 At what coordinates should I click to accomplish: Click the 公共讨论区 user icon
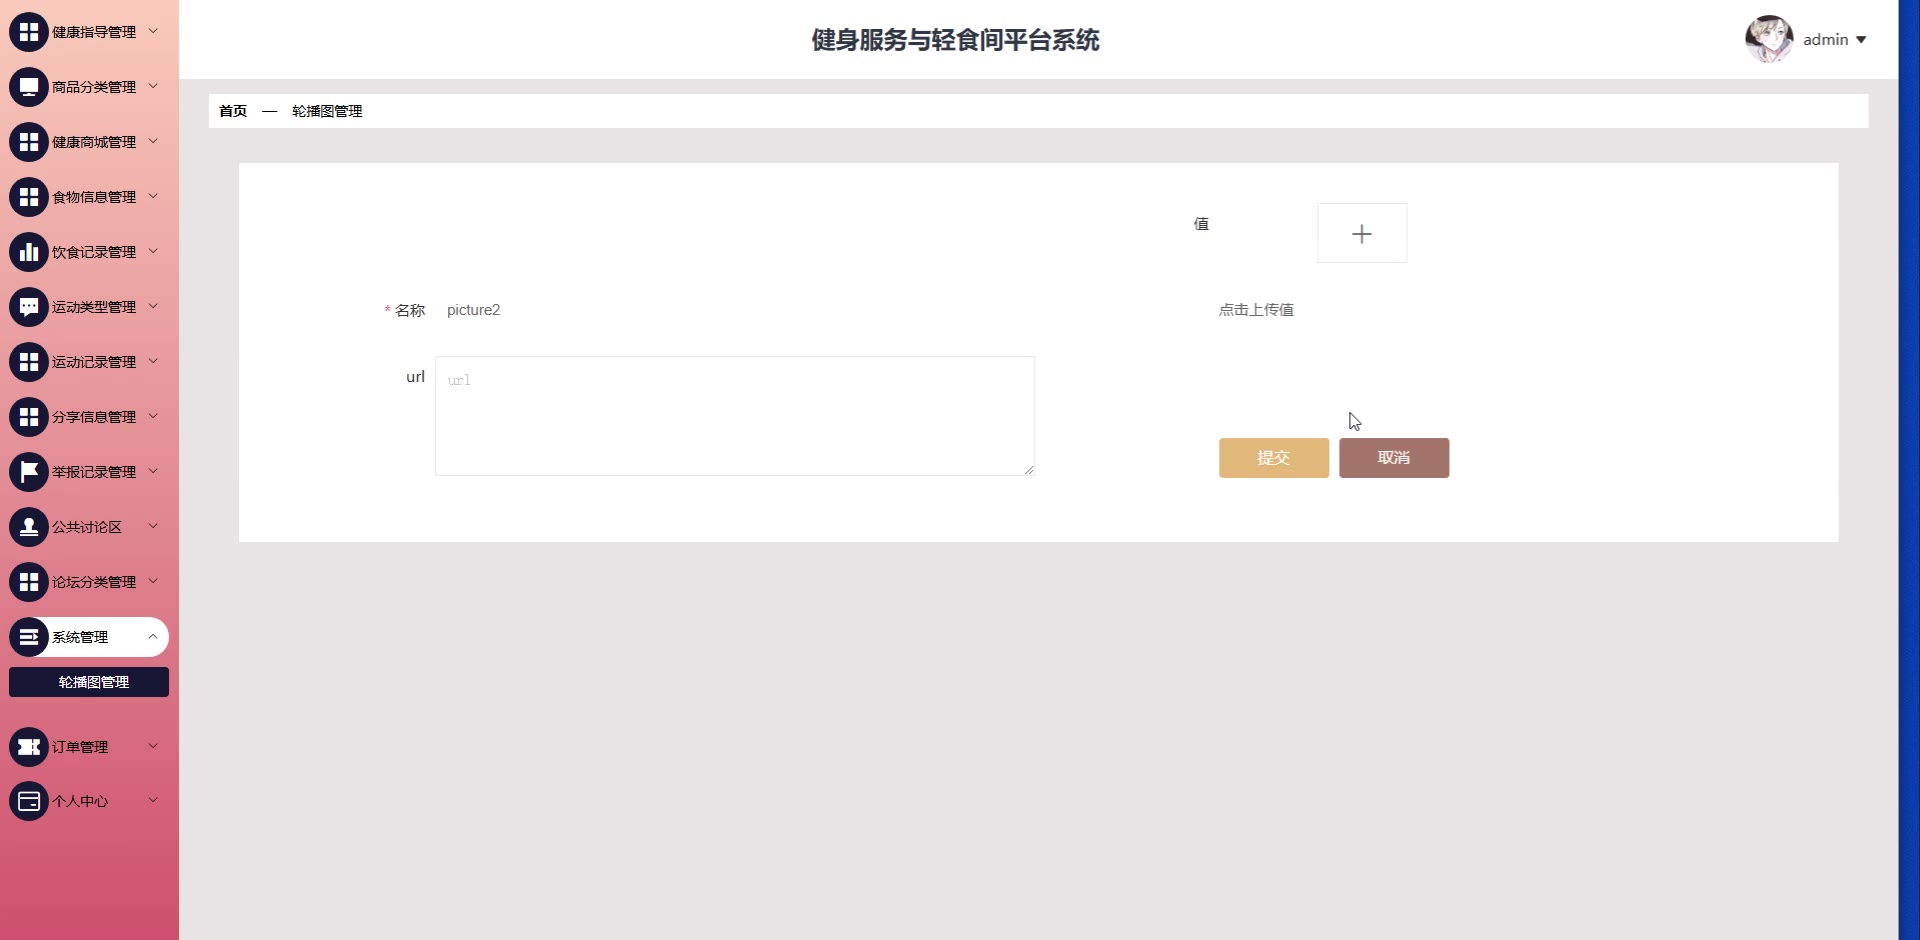tap(29, 527)
